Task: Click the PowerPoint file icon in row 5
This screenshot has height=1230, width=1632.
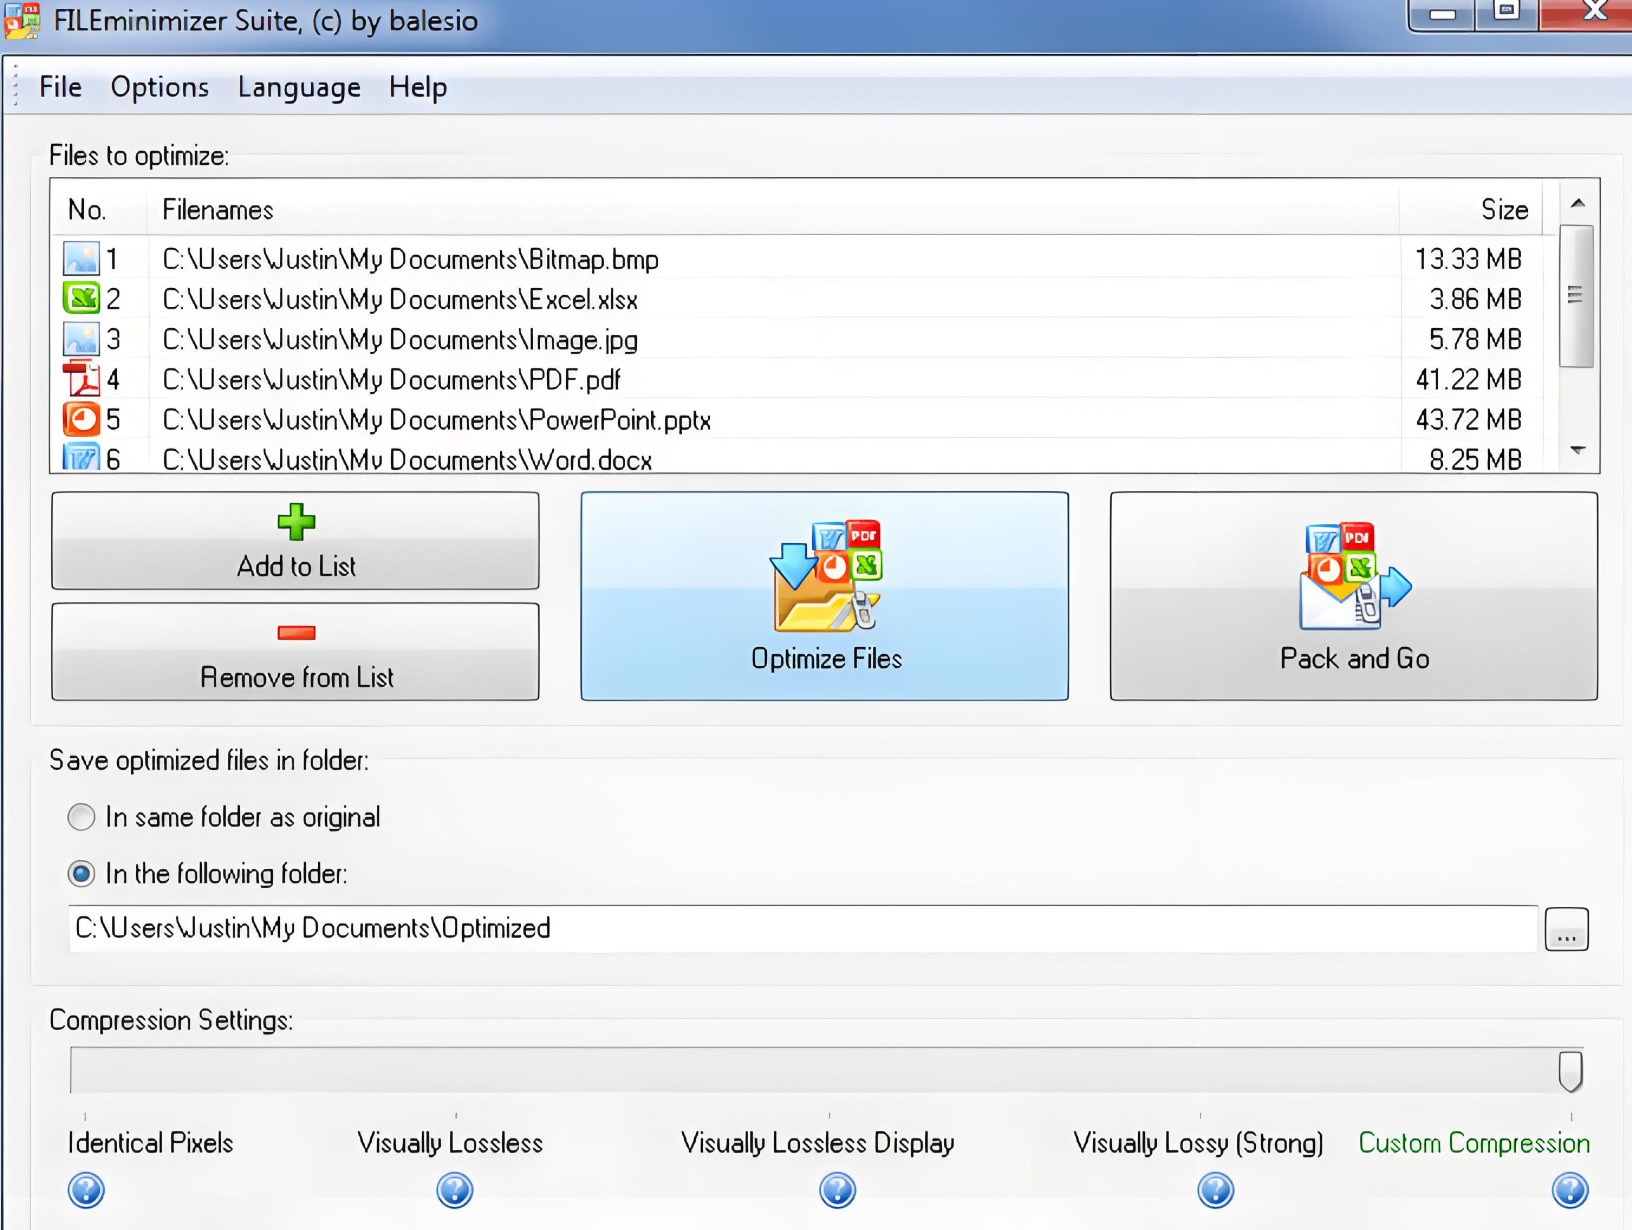Action: coord(81,419)
